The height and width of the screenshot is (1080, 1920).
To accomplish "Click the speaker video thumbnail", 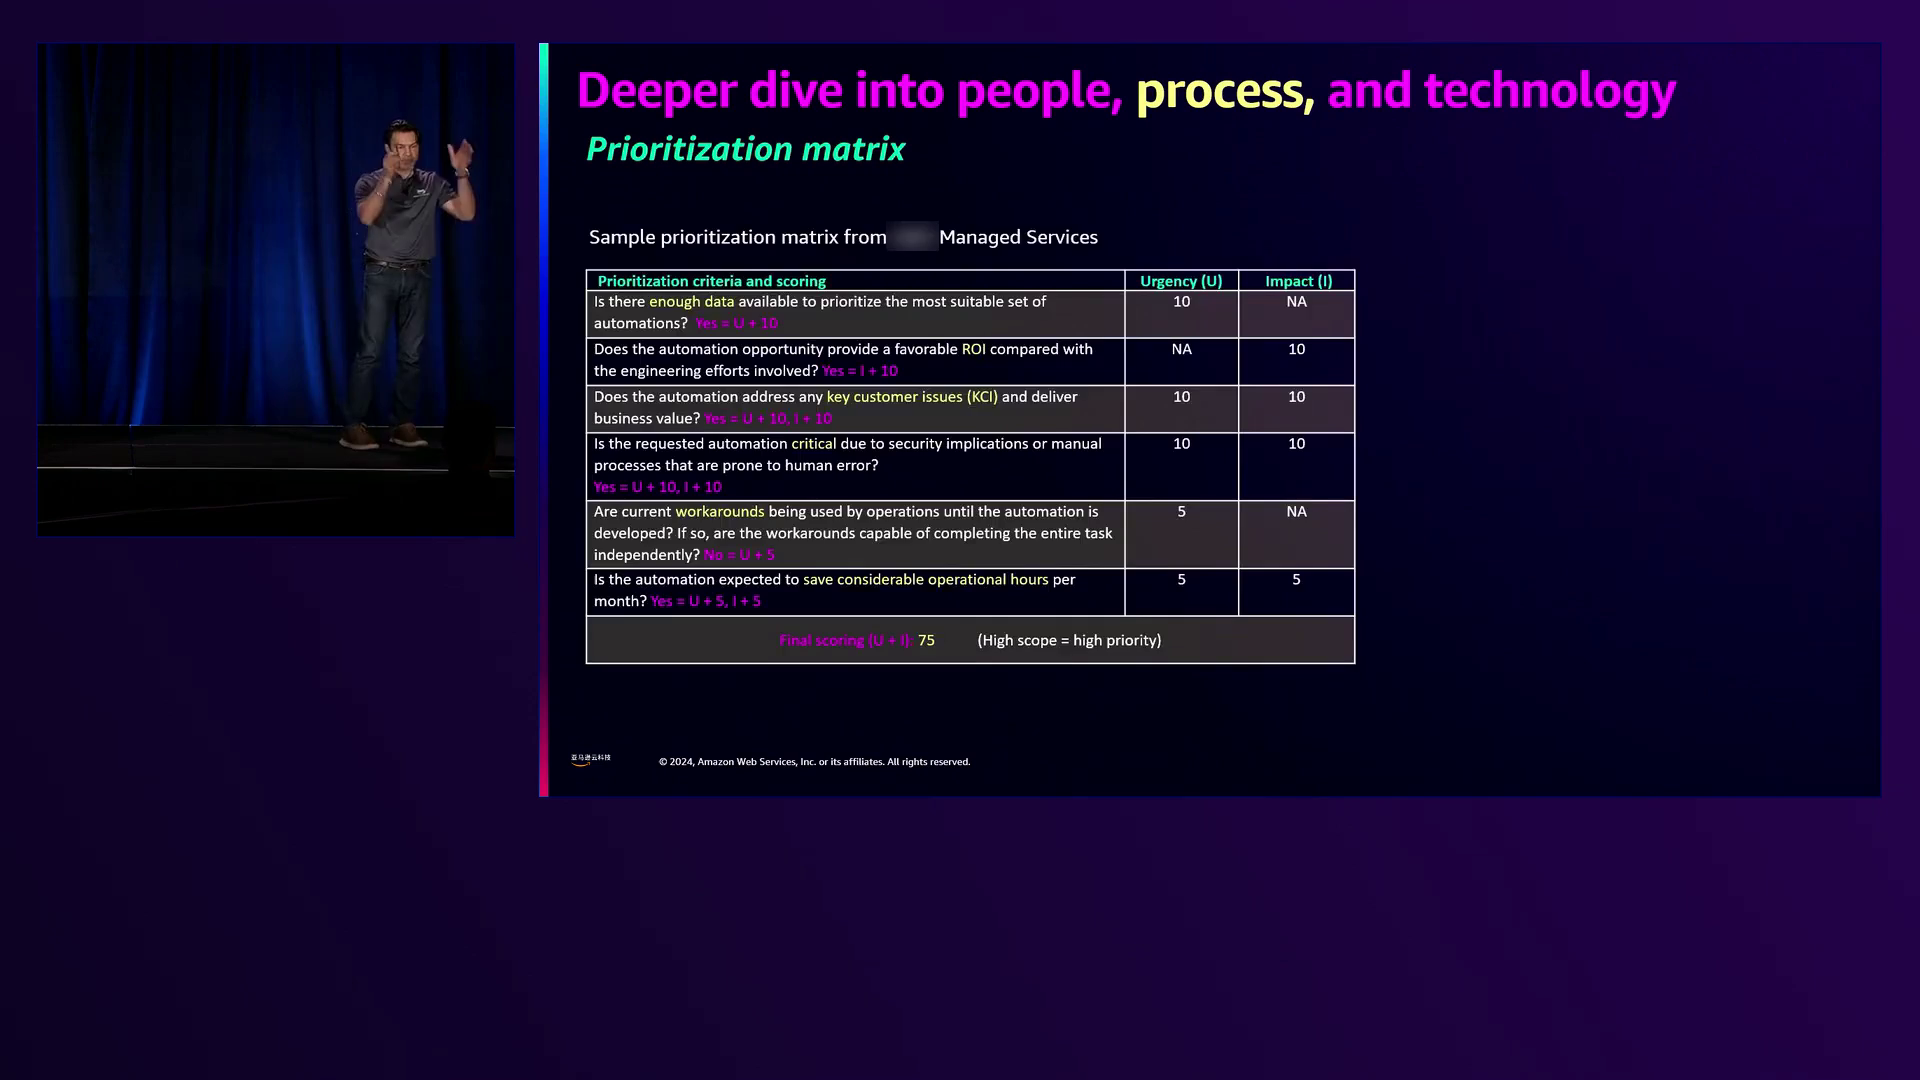I will click(x=276, y=290).
